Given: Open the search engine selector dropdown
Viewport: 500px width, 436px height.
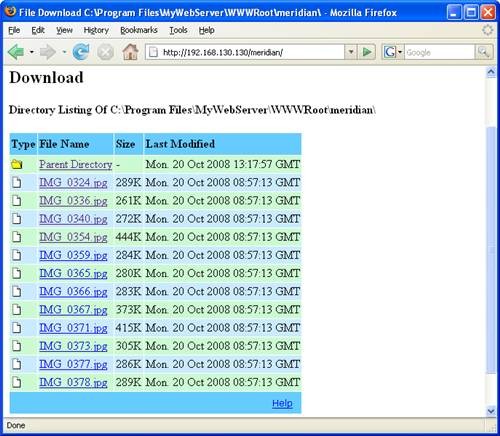Looking at the screenshot, I should [400, 52].
